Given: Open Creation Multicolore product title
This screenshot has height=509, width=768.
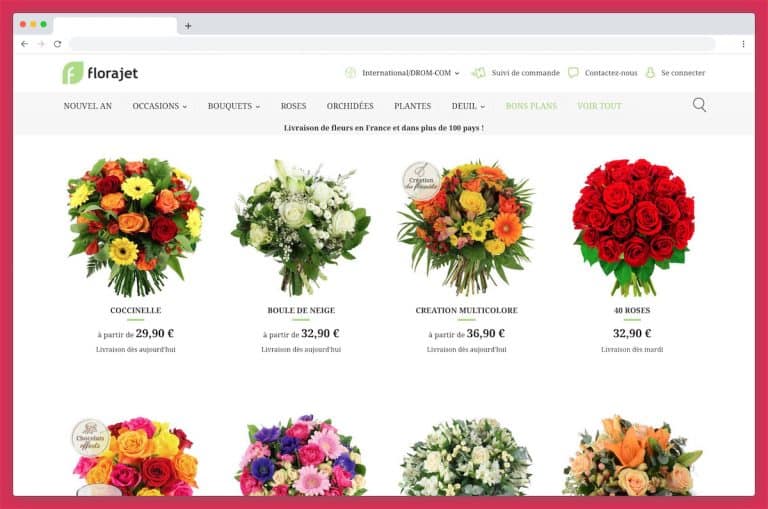Looking at the screenshot, I should pos(466,310).
